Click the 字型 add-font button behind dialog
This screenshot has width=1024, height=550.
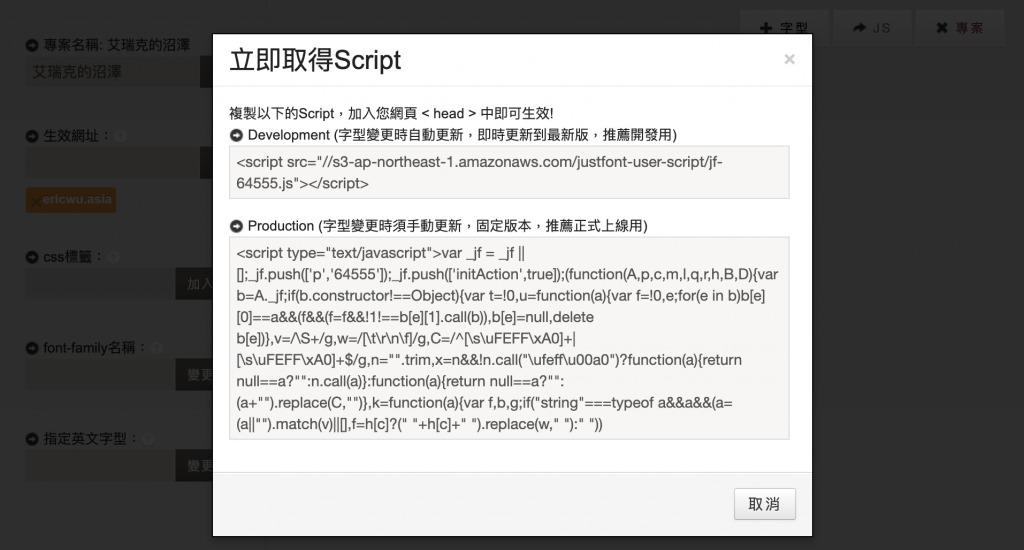click(784, 28)
